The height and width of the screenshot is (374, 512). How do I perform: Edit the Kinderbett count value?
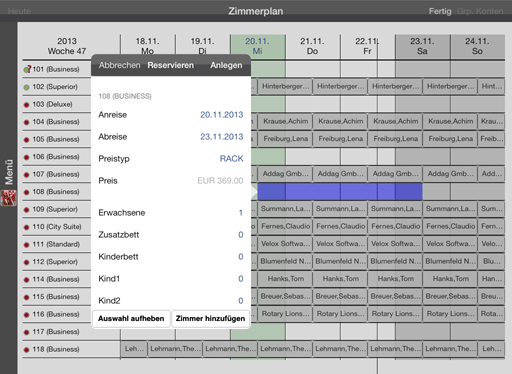241,257
